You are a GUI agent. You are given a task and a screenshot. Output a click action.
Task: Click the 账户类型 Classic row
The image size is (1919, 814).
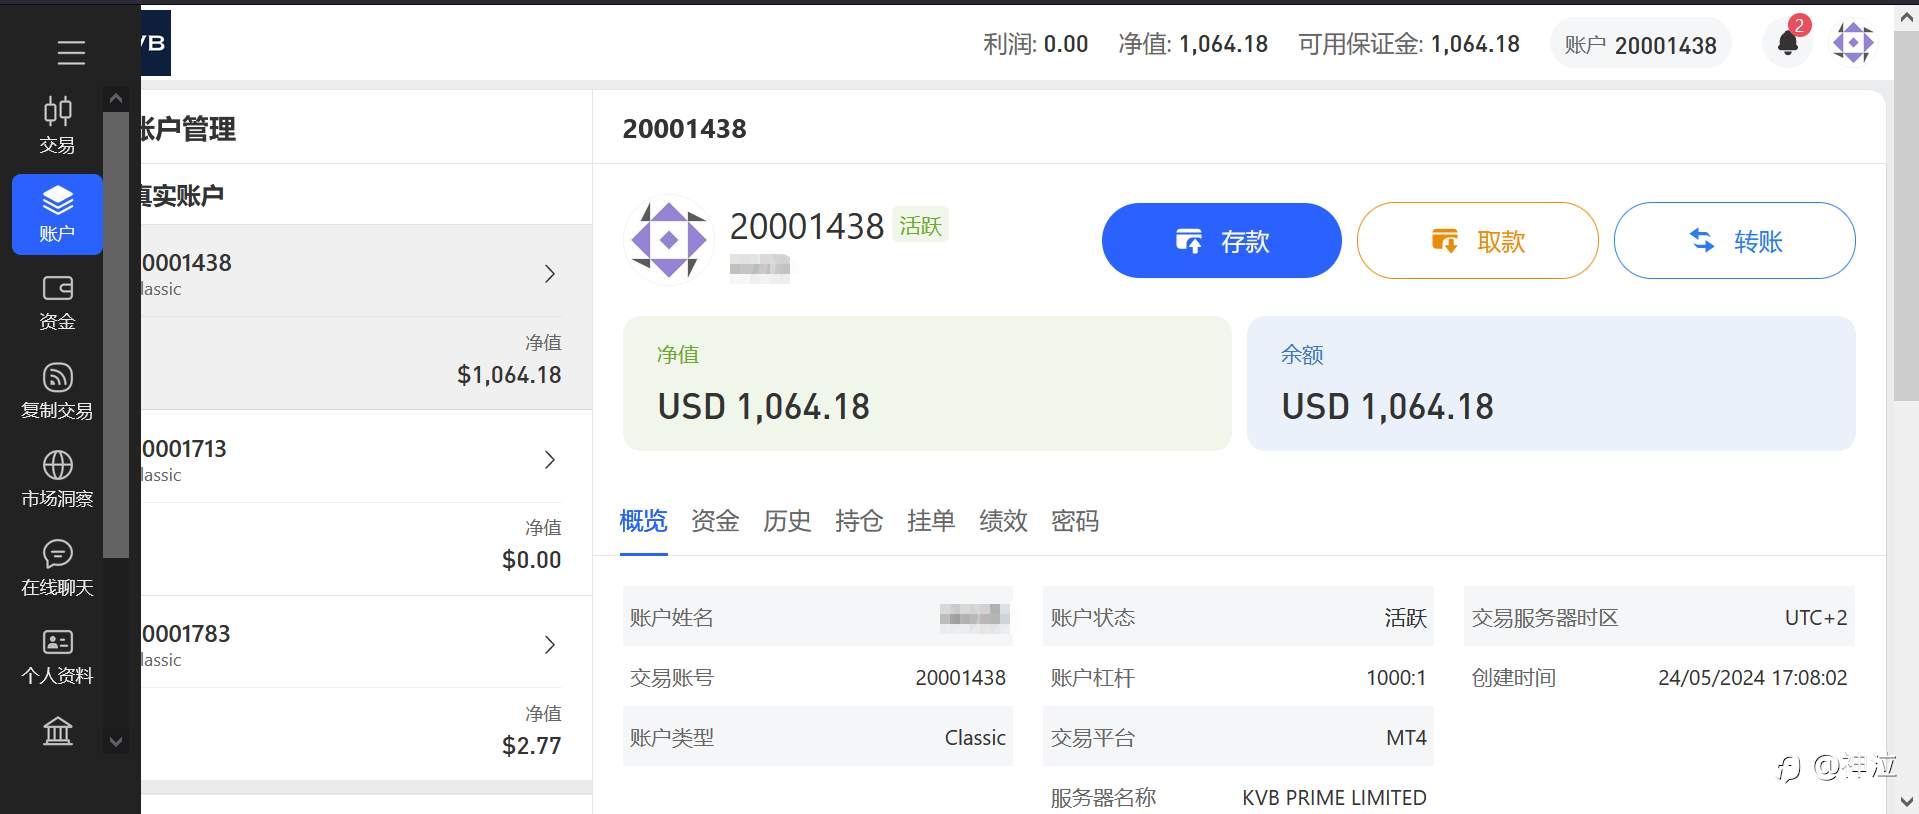click(x=818, y=737)
